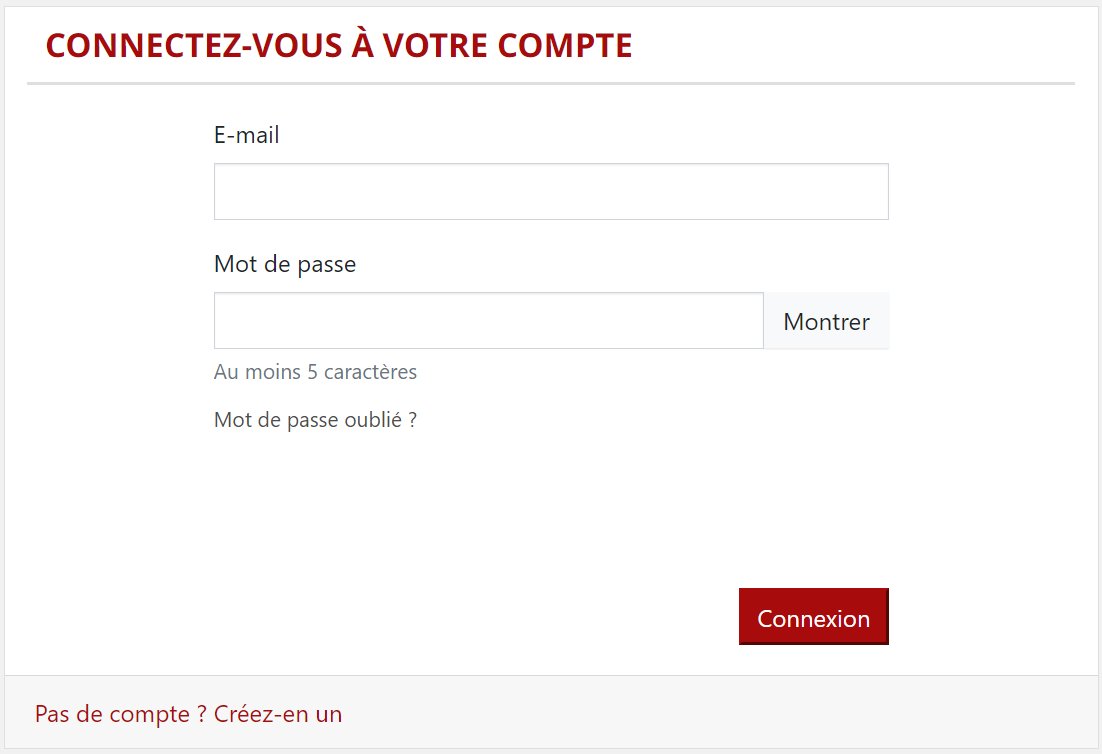Click the gray footer bar with account link
Screen dimensions: 1102x754
point(551,713)
